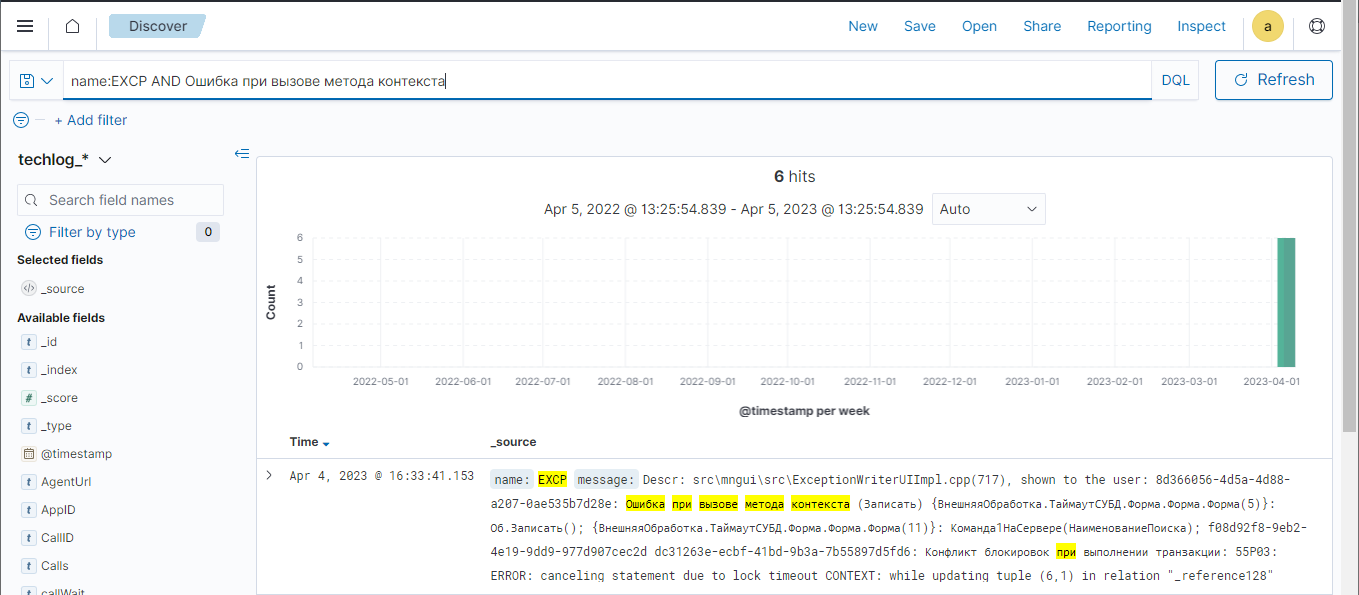Open the hamburger navigation menu
The width and height of the screenshot is (1359, 595).
point(25,27)
